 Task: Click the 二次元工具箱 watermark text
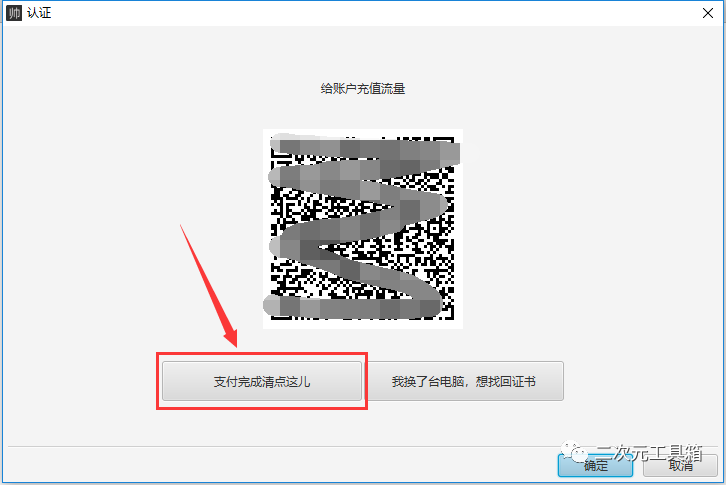(648, 452)
